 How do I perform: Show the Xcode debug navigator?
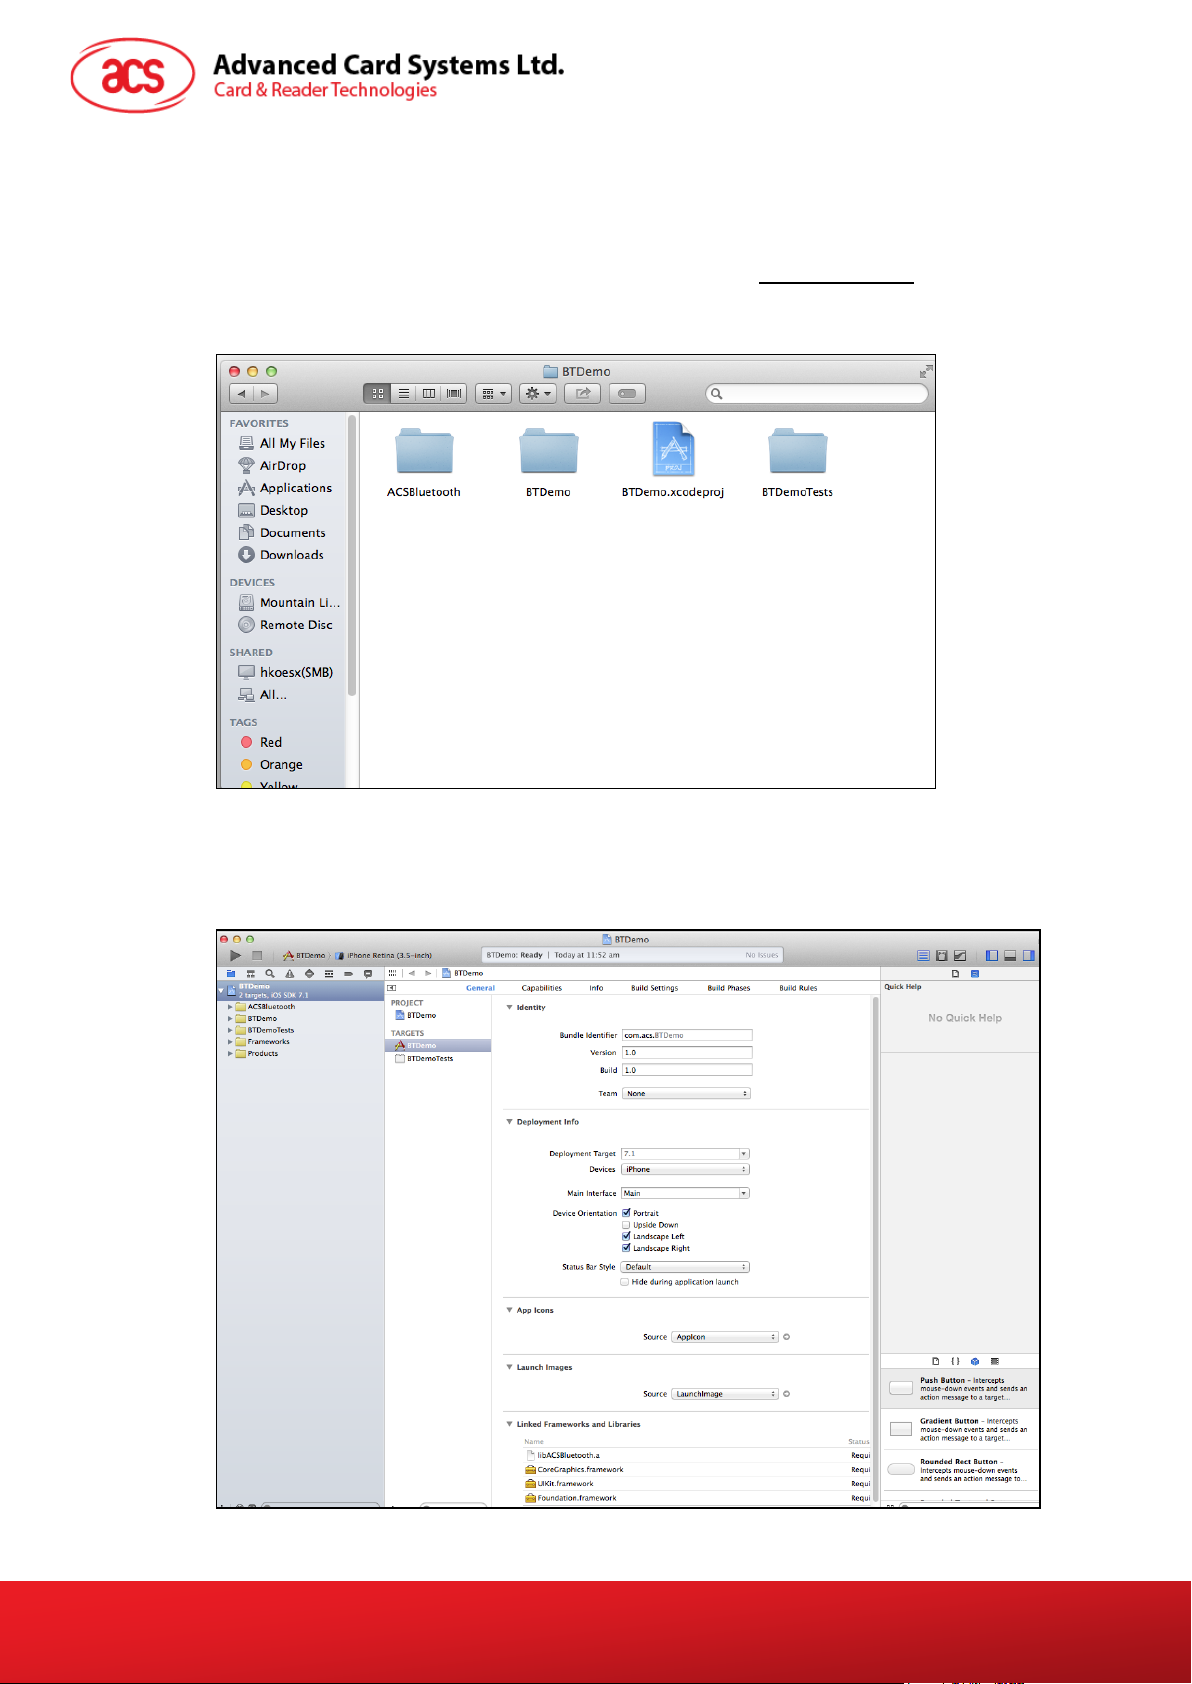[x=328, y=973]
